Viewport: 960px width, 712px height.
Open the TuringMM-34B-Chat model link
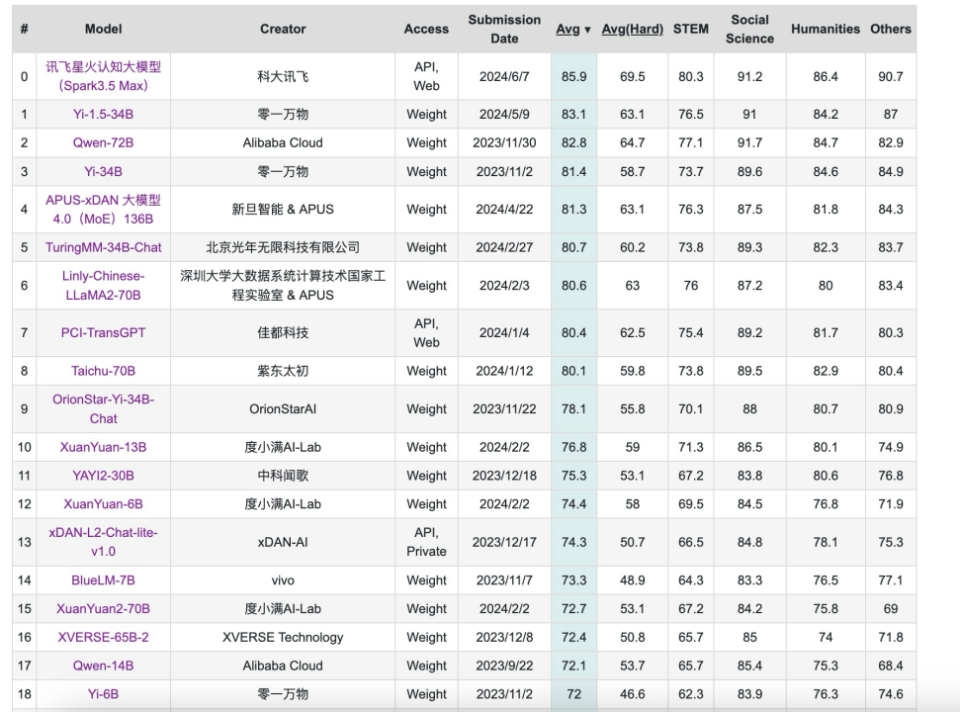point(101,247)
